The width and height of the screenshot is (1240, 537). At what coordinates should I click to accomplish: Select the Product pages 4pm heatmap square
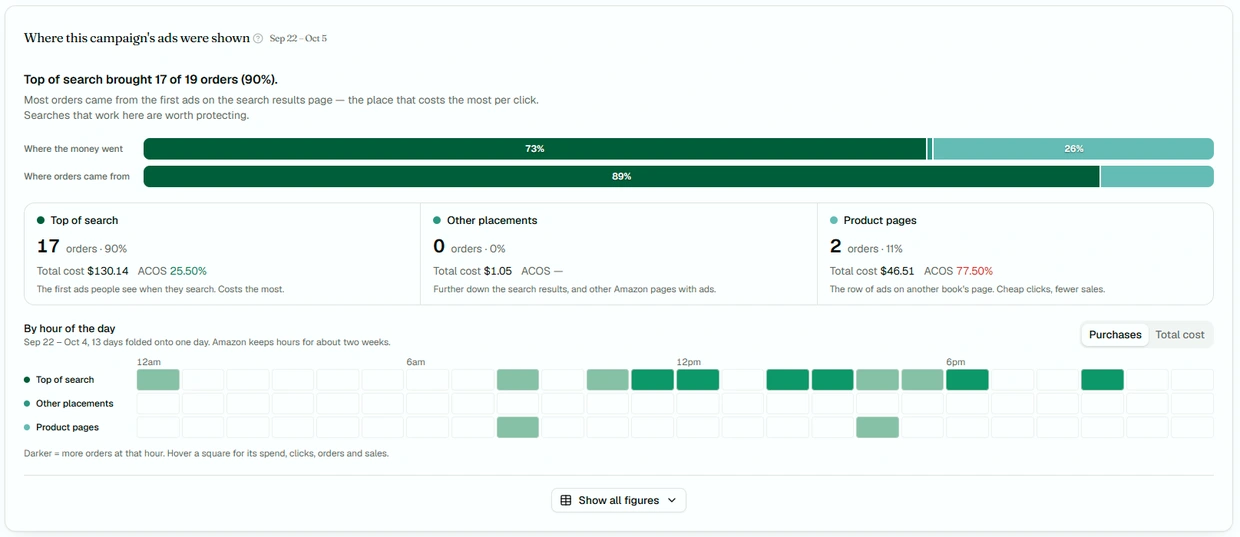(x=877, y=427)
